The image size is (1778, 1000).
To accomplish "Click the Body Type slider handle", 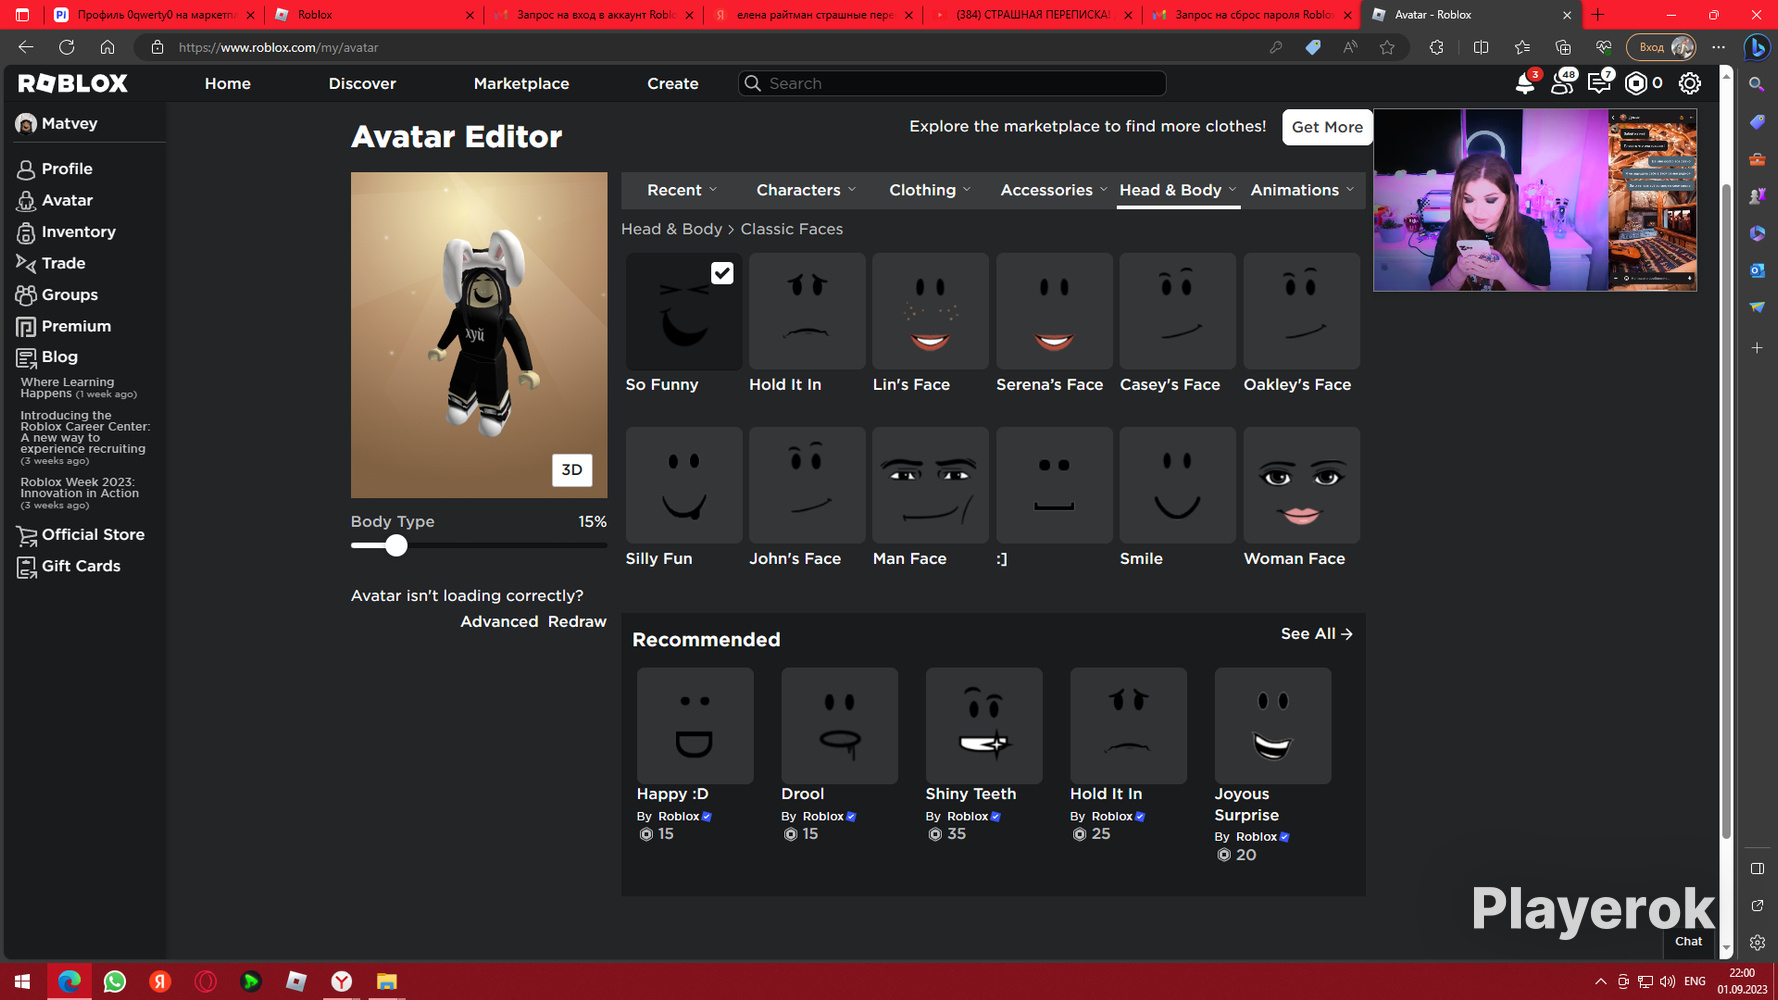I will [396, 545].
